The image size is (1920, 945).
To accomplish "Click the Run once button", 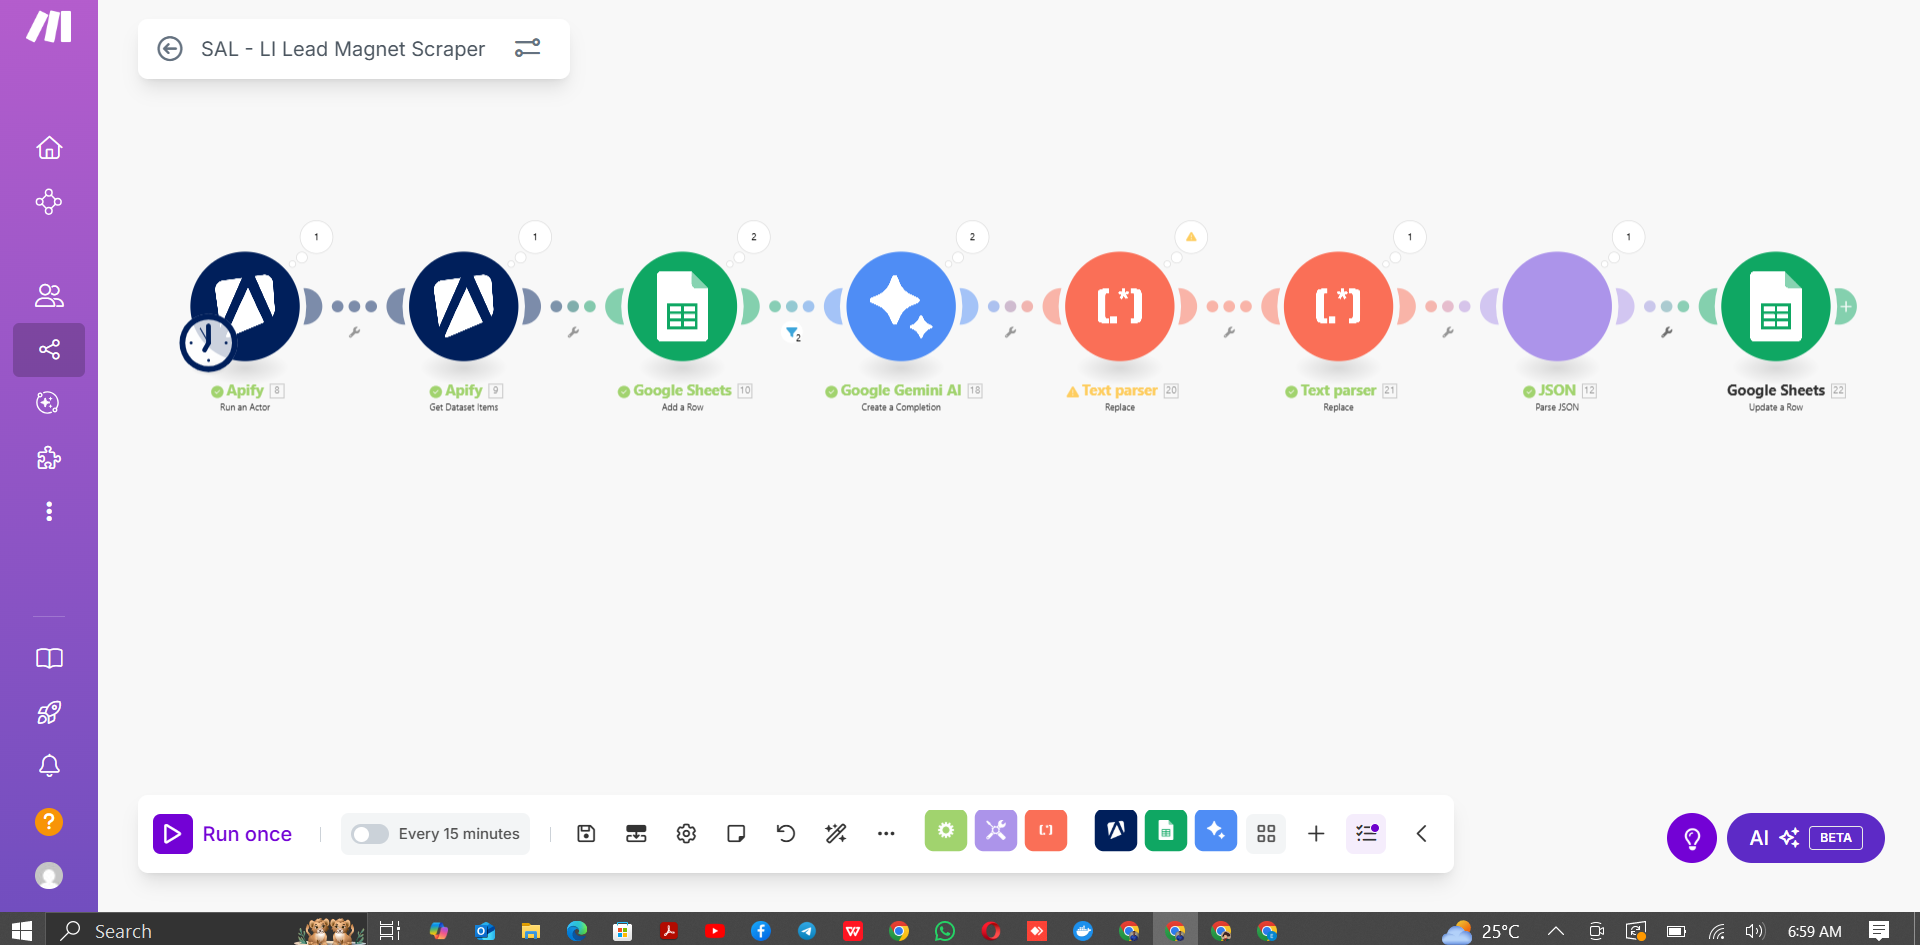I will 223,834.
